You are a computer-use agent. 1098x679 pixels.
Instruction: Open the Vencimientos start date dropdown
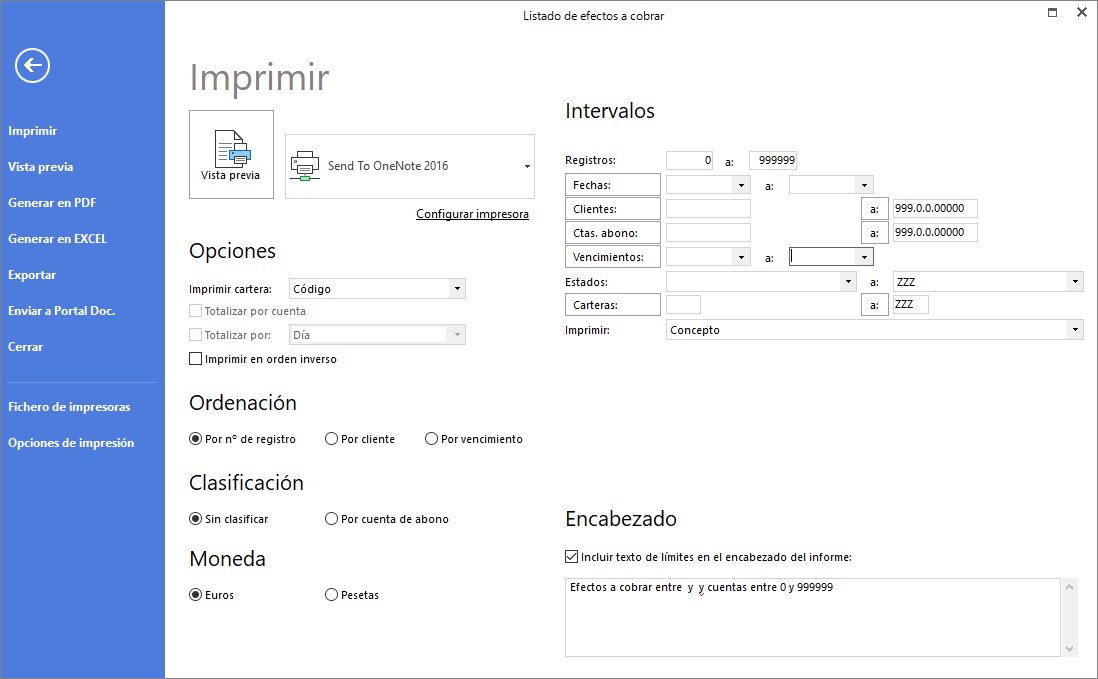[x=741, y=257]
